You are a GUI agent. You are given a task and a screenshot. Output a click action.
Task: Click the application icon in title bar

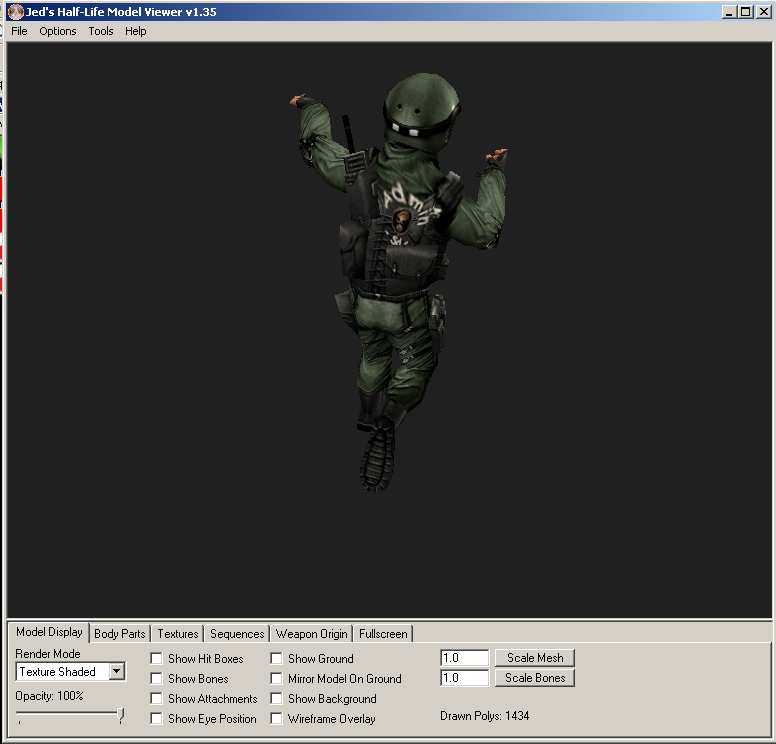coord(15,11)
